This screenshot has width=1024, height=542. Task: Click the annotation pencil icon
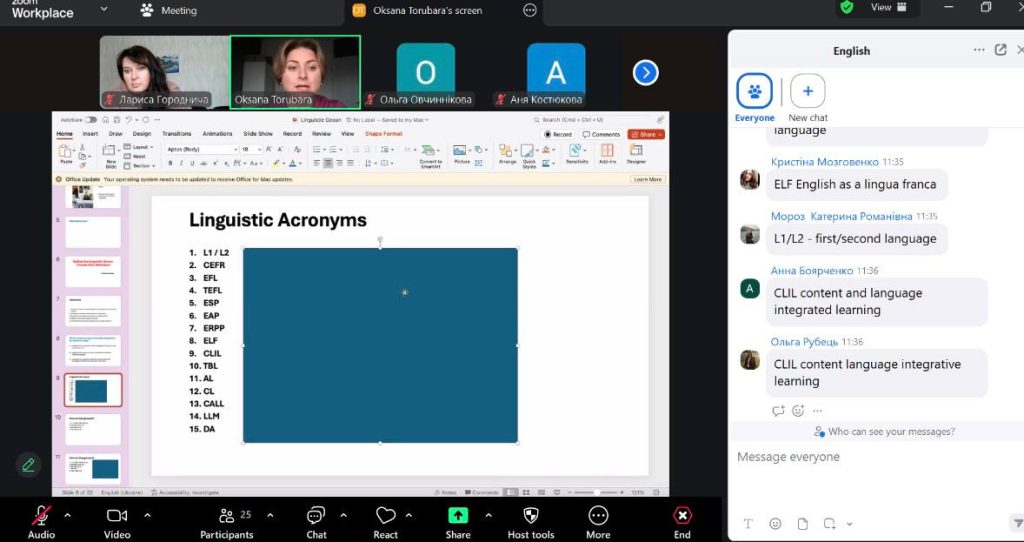point(28,464)
